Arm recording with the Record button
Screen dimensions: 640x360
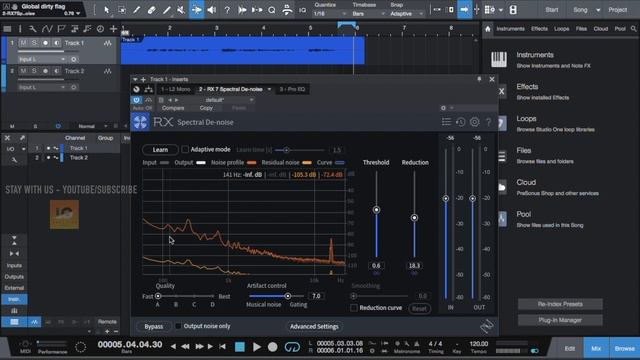click(272, 347)
